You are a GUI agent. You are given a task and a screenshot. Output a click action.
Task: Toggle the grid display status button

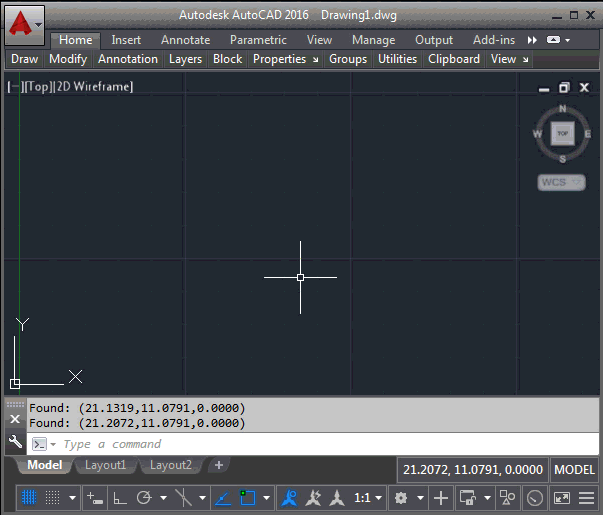[x=28, y=498]
